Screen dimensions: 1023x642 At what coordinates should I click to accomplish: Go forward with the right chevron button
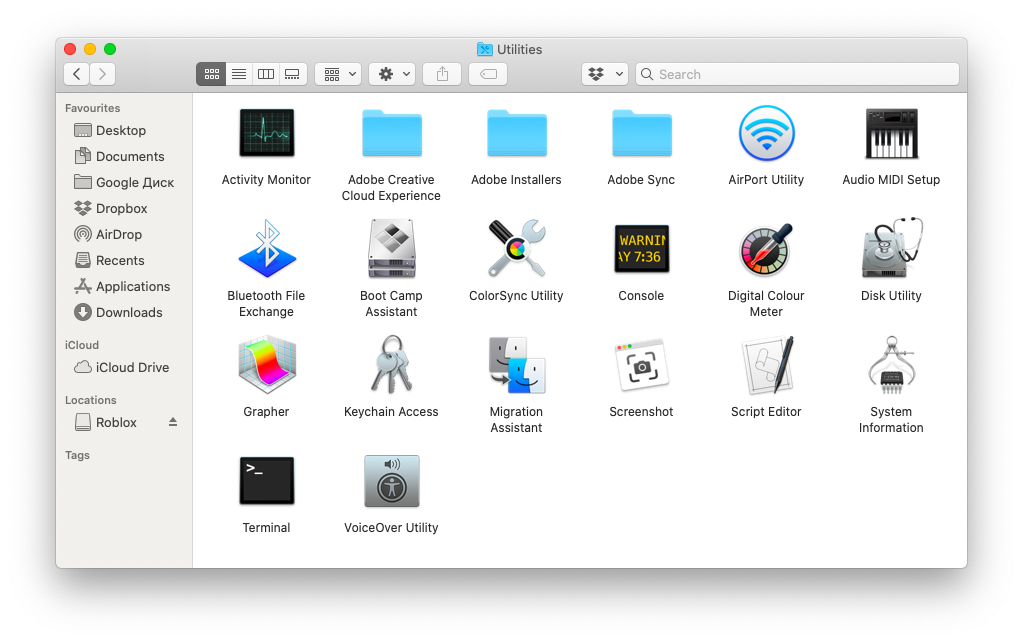pyautogui.click(x=102, y=74)
